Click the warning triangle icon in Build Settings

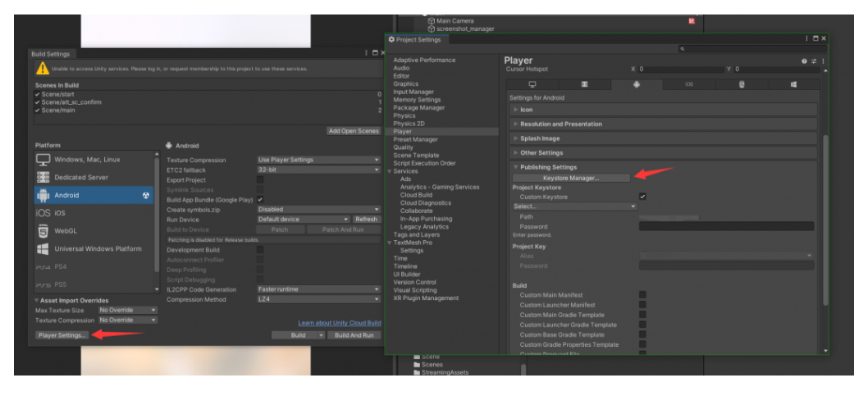click(42, 69)
